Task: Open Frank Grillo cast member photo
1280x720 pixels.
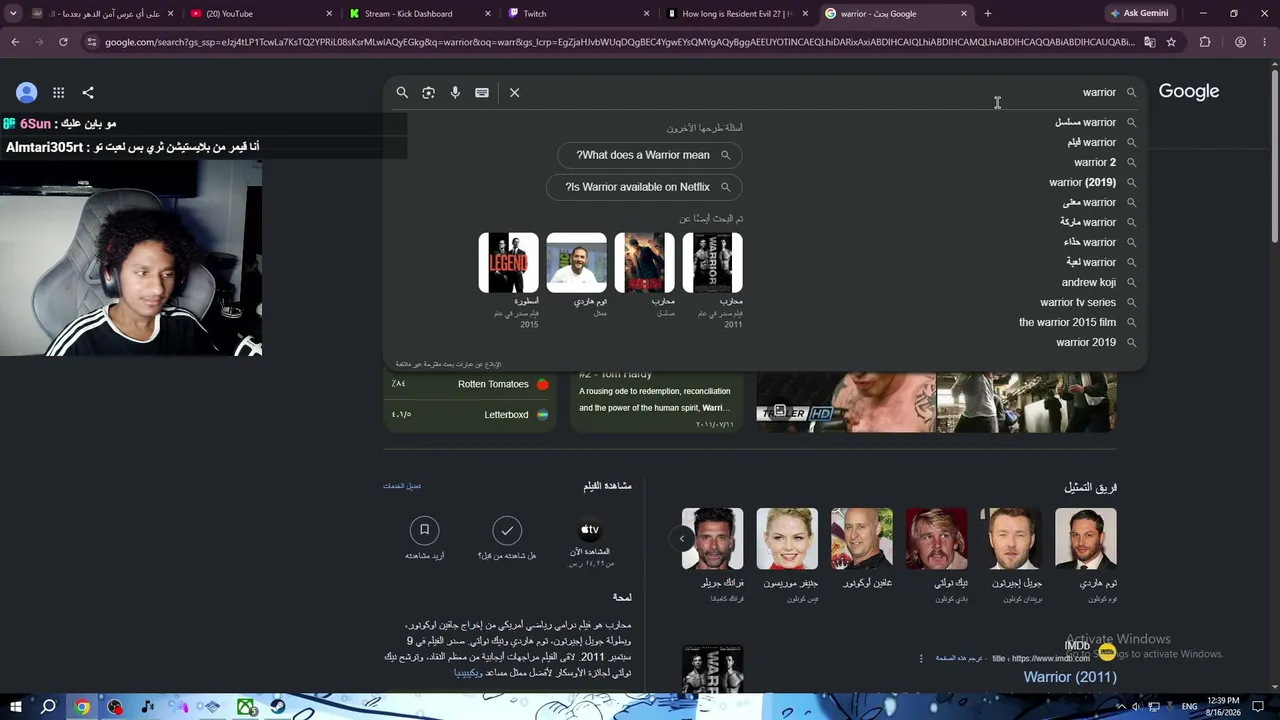Action: point(712,539)
